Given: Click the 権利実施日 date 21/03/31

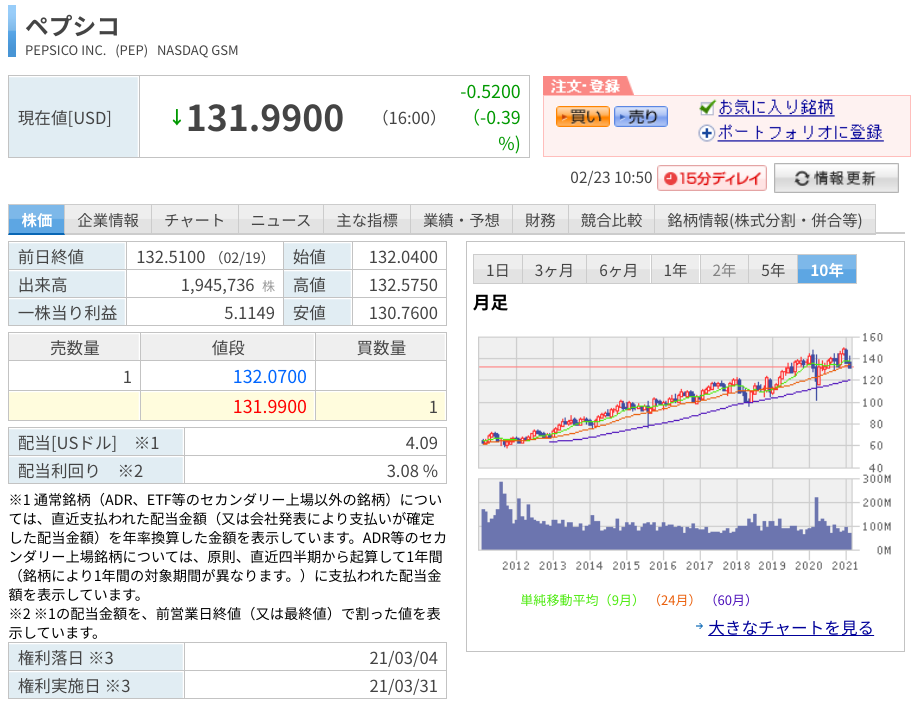Looking at the screenshot, I should coord(403,686).
